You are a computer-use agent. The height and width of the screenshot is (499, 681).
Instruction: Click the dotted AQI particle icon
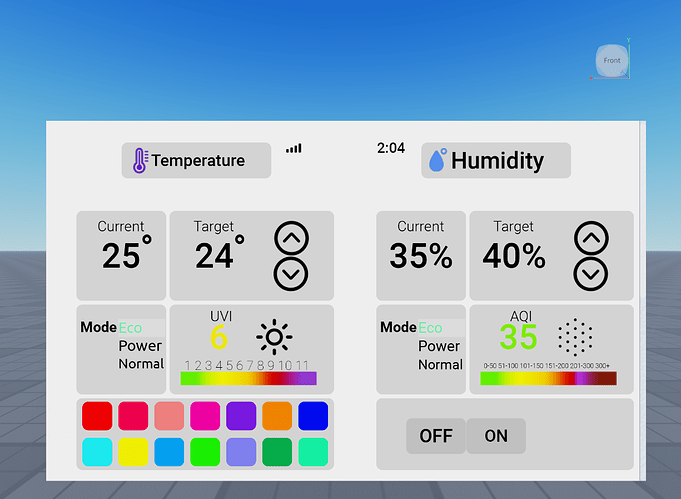(x=574, y=338)
